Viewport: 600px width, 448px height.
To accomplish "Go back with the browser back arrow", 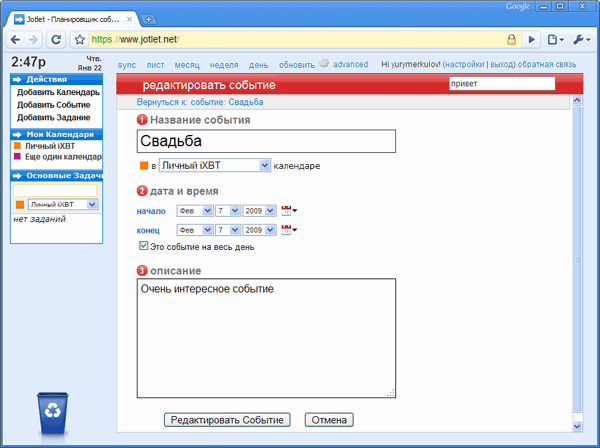I will pos(16,39).
